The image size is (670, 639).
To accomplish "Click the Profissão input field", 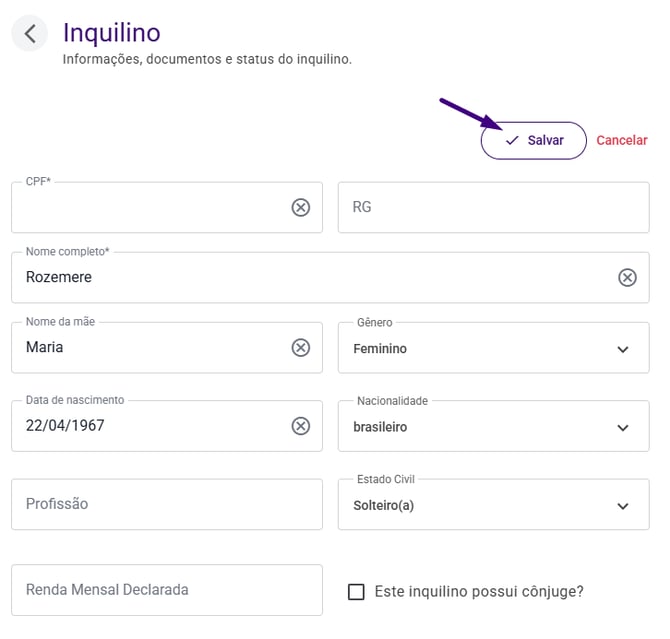I will point(166,504).
